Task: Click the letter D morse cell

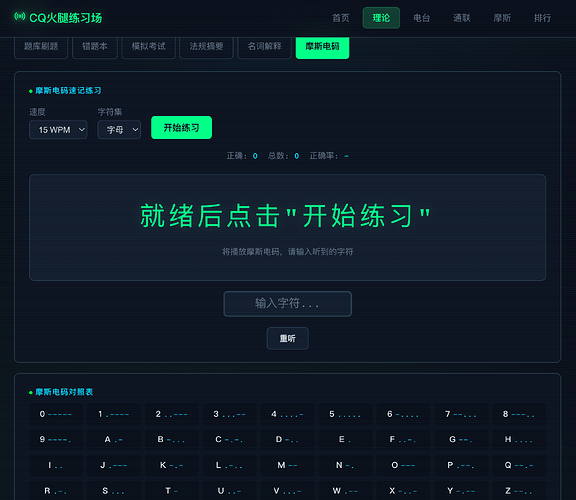Action: tap(287, 439)
